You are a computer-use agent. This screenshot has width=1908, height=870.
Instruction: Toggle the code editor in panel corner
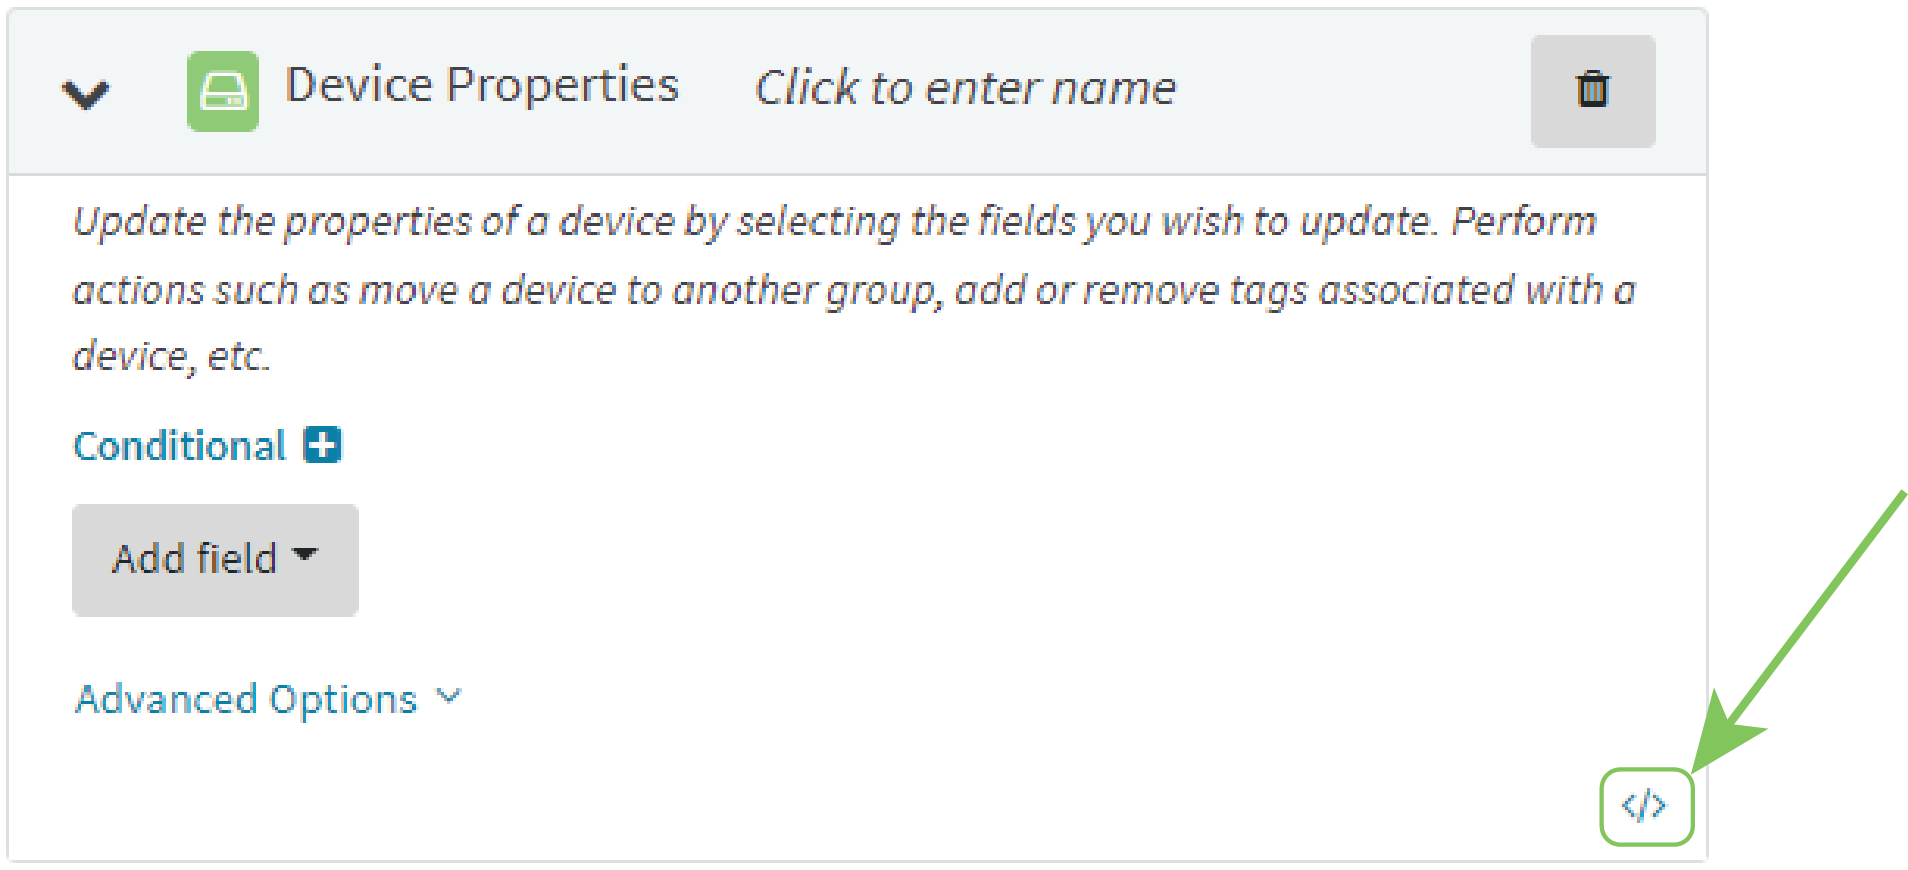1644,805
